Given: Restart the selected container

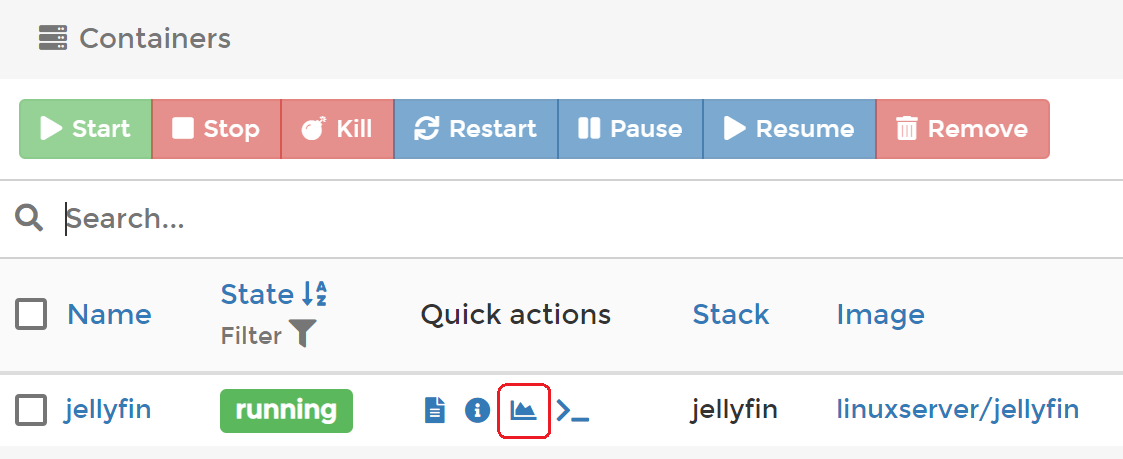Looking at the screenshot, I should [475, 129].
